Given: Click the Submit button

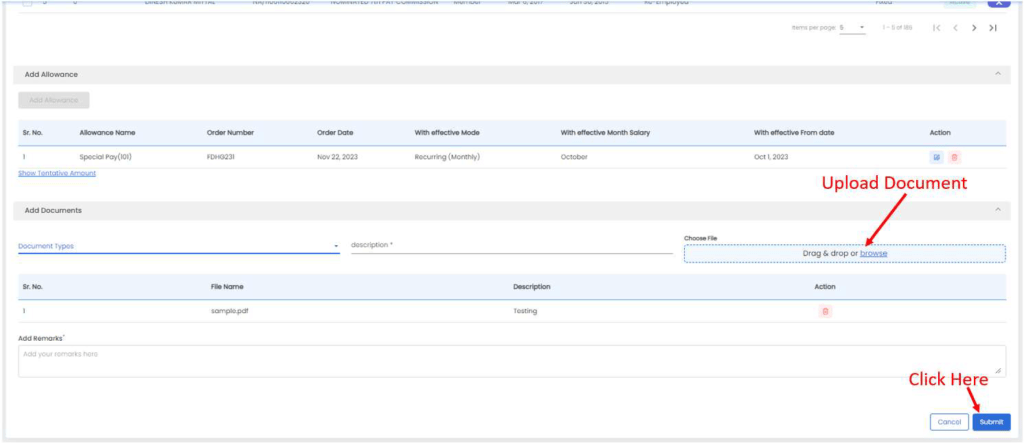Looking at the screenshot, I should 991,422.
